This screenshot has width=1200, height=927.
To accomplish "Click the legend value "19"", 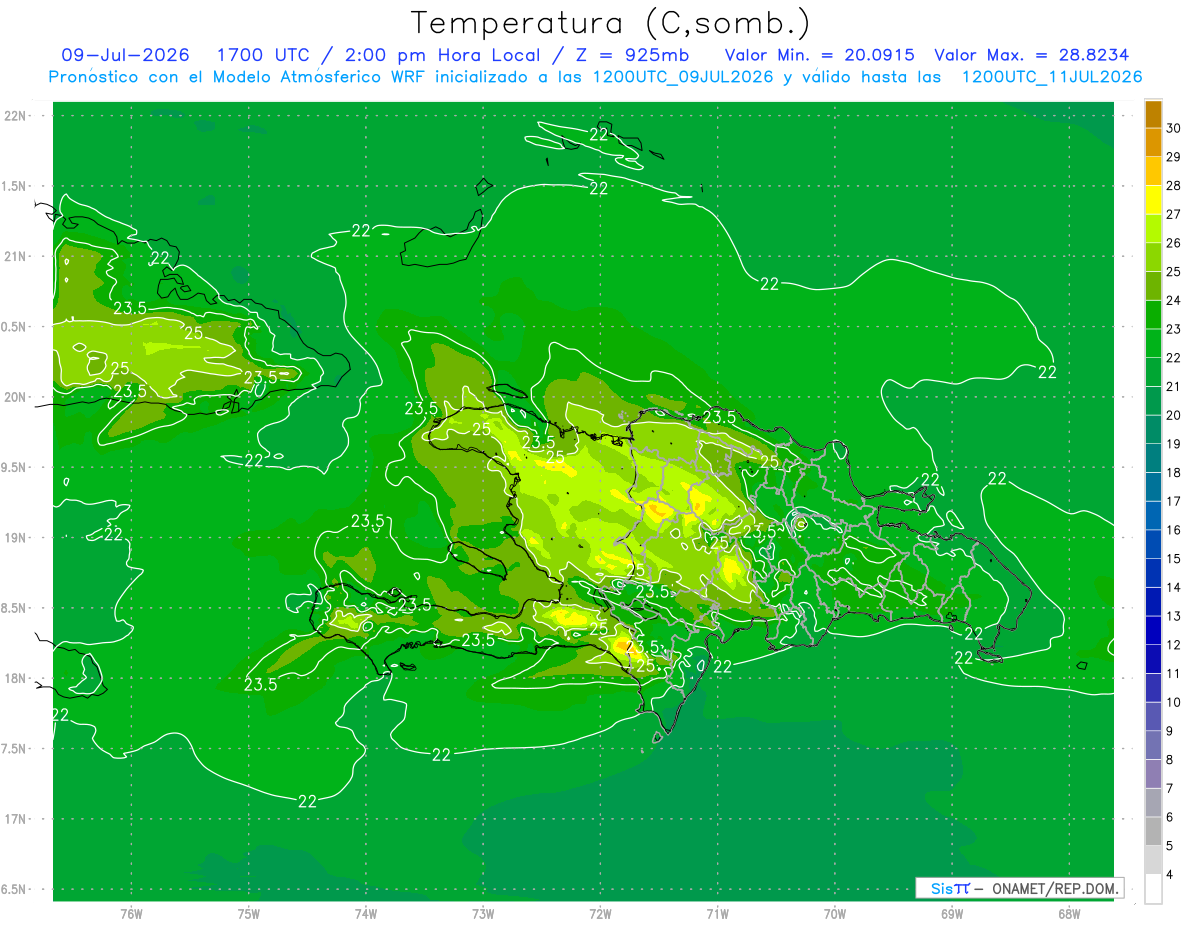I will click(x=1173, y=444).
